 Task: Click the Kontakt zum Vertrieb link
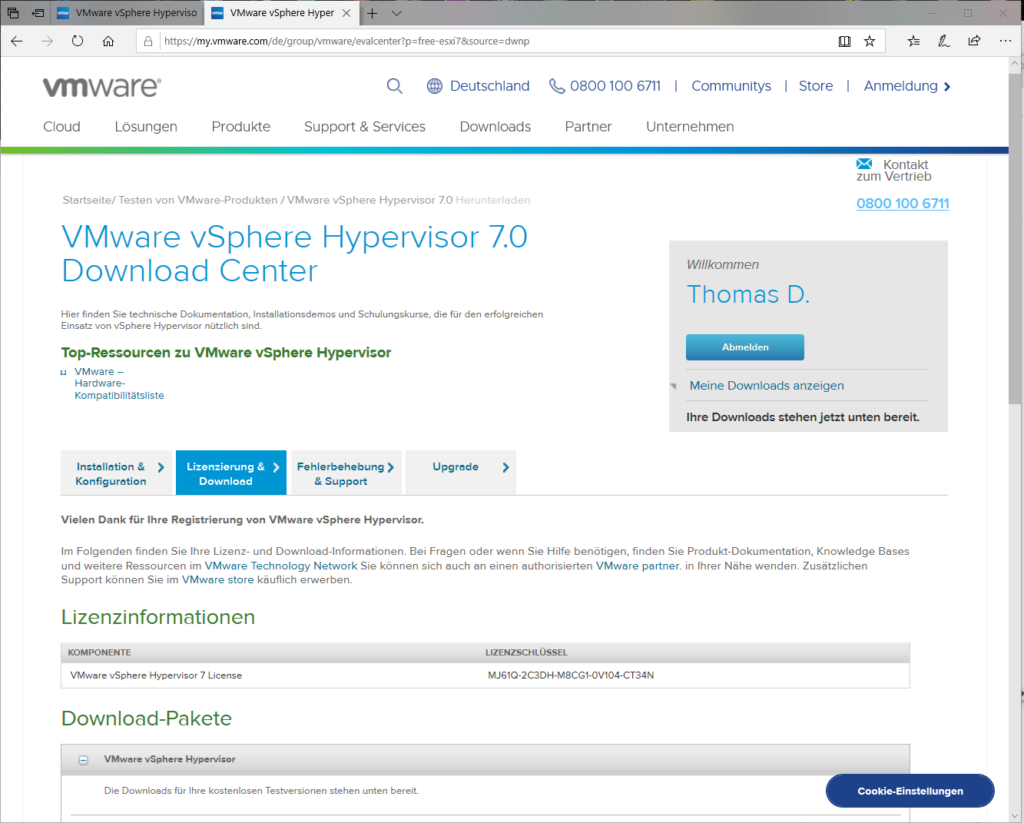click(x=894, y=170)
